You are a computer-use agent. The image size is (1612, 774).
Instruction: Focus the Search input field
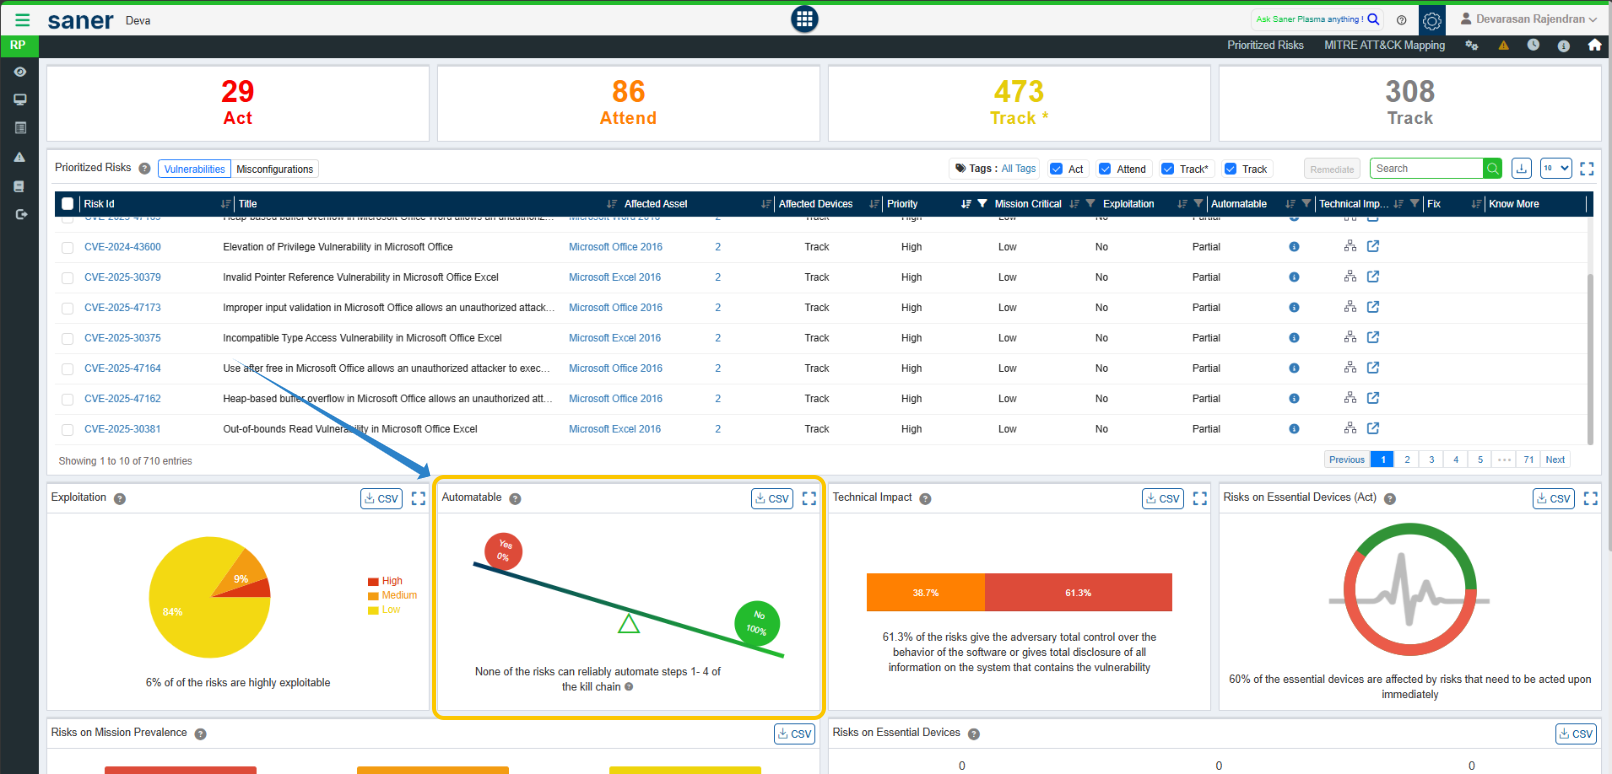(1427, 169)
